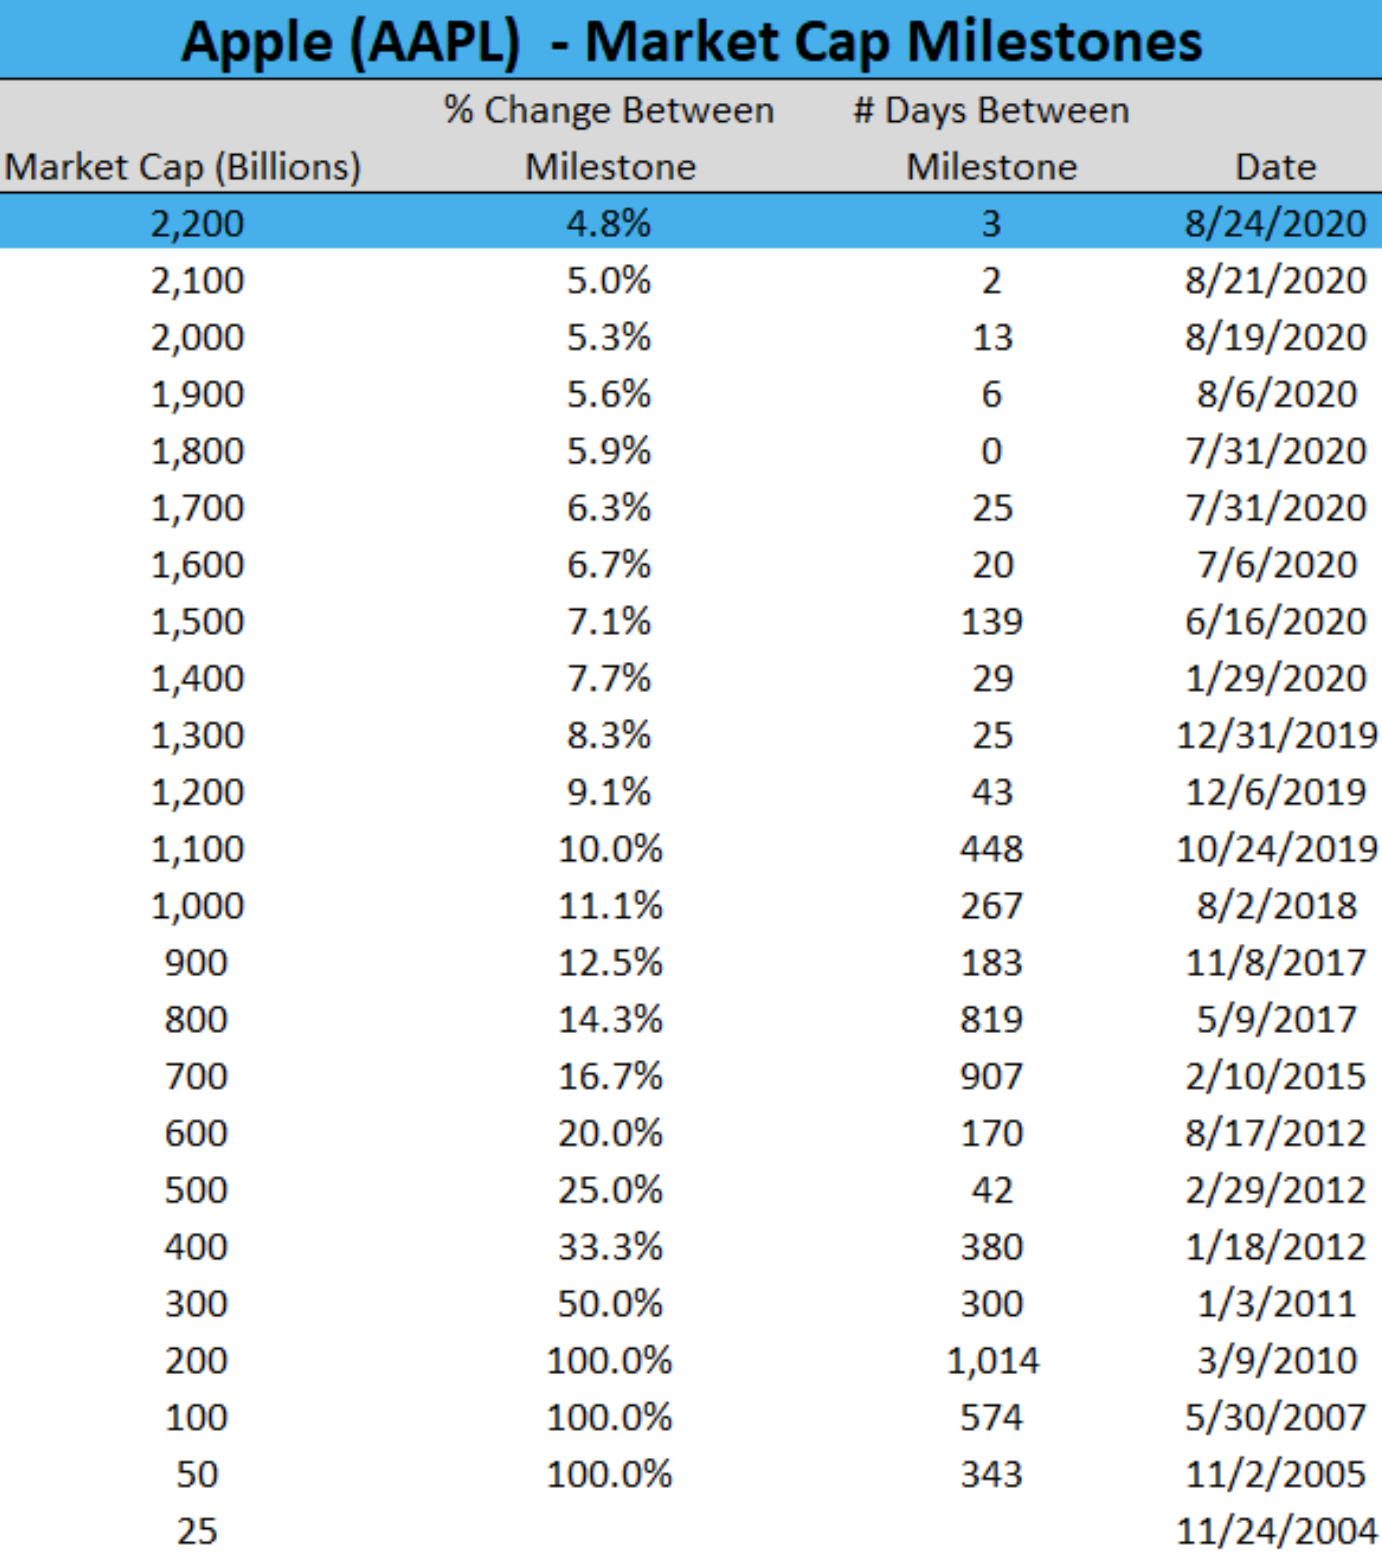Click the 1,014 days between cell
1382x1554 pixels.
[993, 1360]
